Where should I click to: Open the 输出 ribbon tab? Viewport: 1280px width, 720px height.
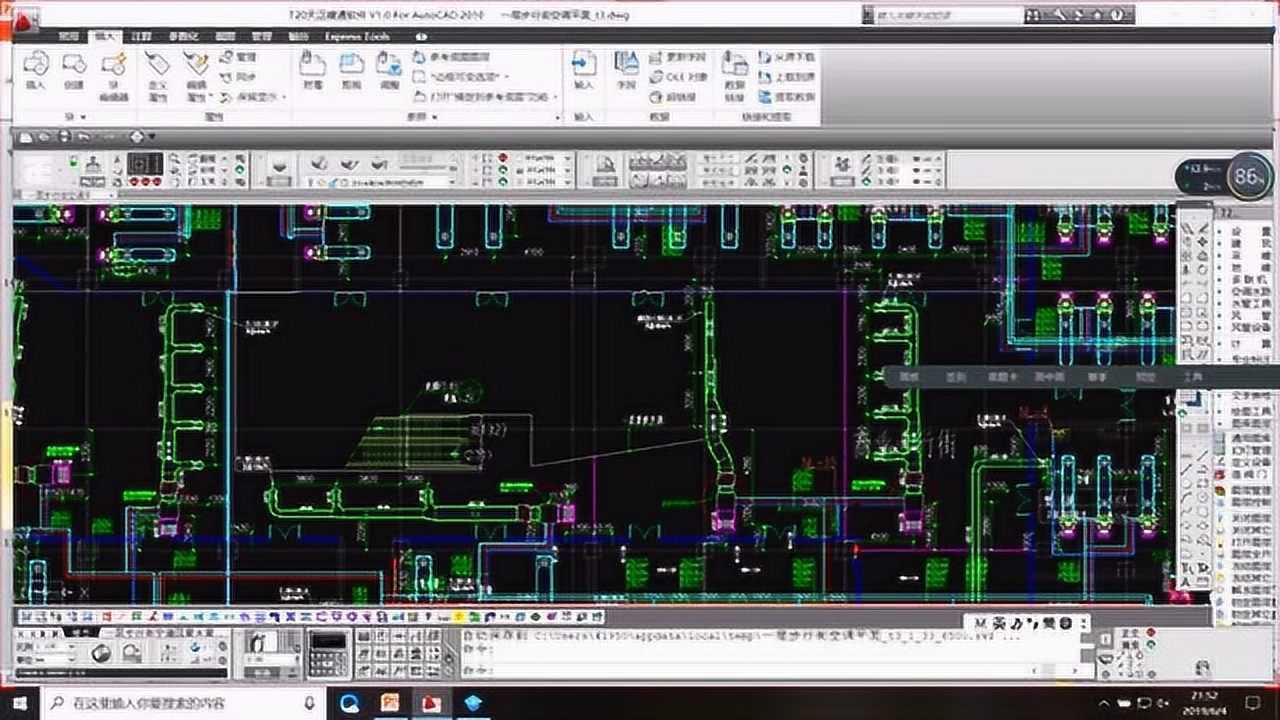pos(298,37)
